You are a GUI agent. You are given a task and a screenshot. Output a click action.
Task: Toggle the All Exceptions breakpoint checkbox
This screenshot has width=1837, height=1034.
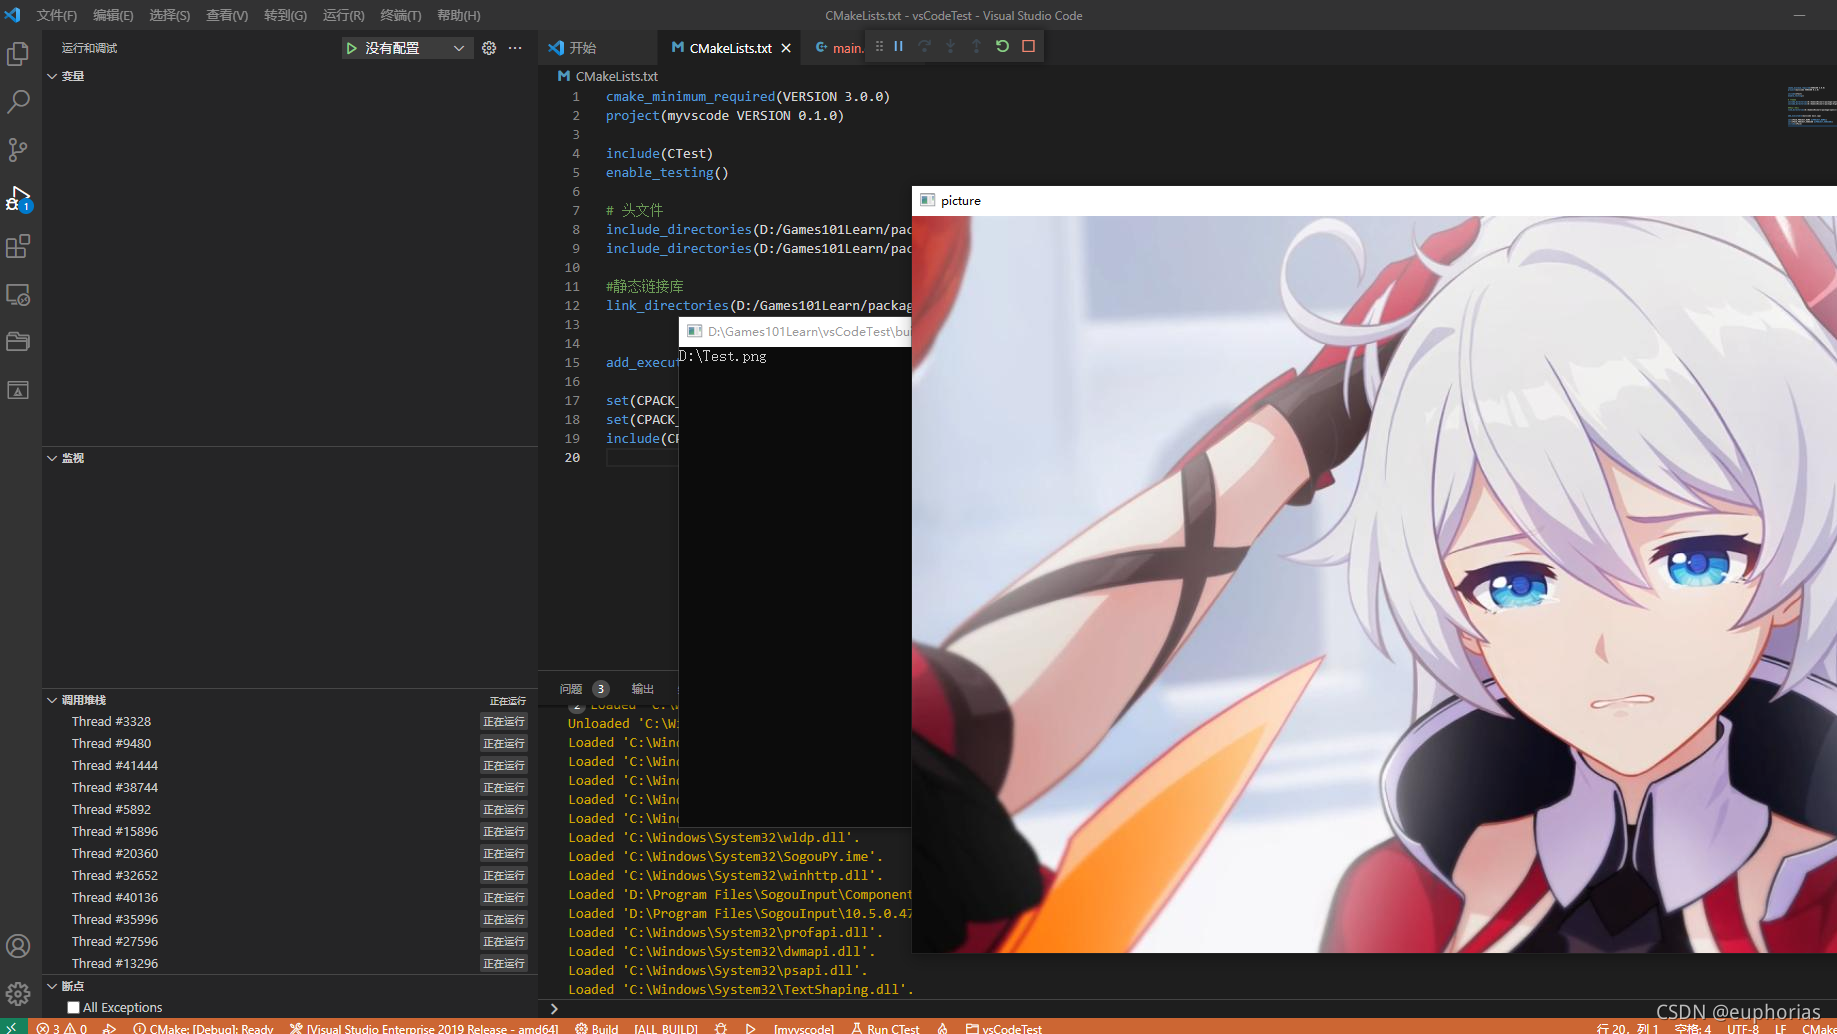[x=73, y=1007]
